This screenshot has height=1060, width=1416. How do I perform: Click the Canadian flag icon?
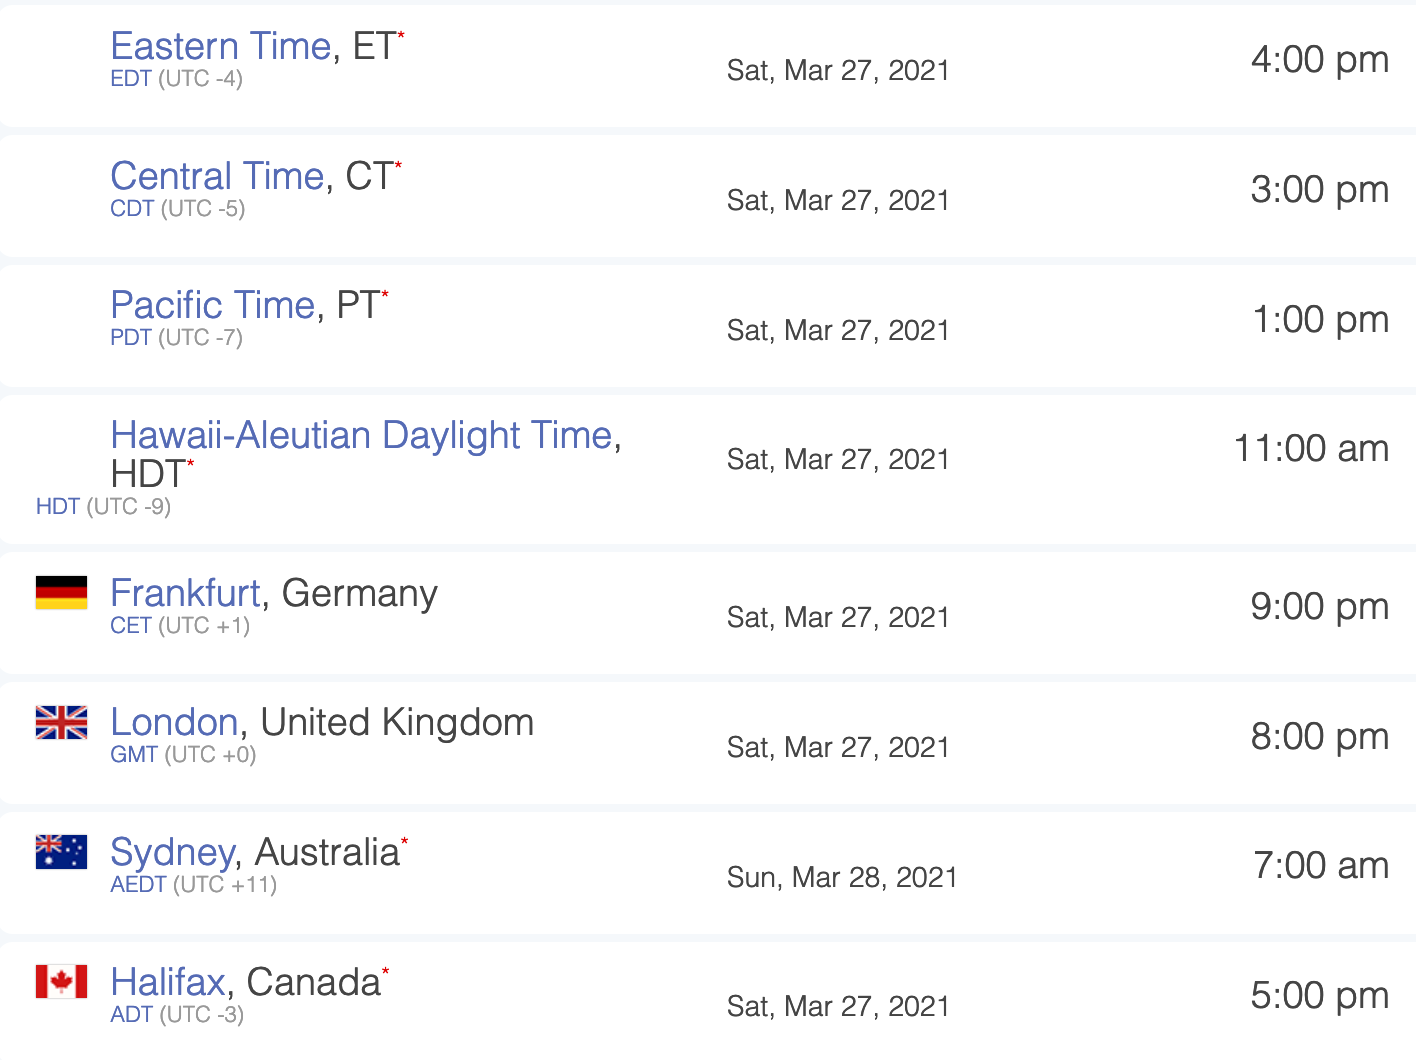click(61, 982)
